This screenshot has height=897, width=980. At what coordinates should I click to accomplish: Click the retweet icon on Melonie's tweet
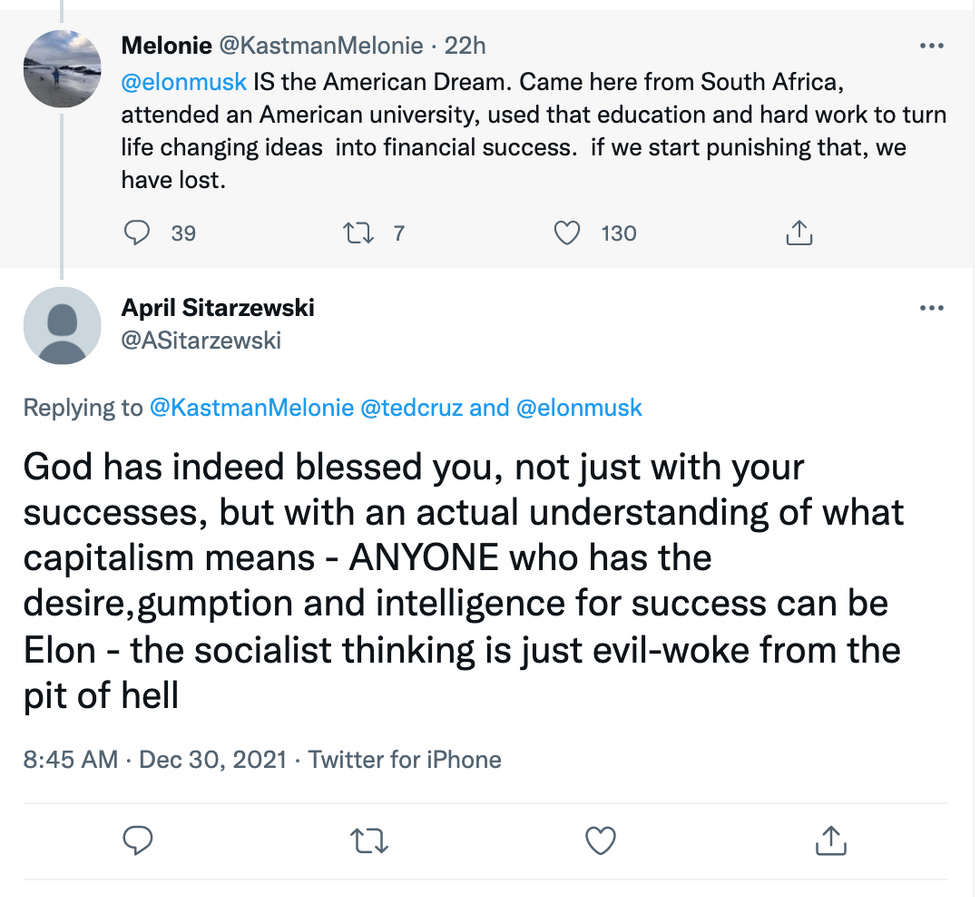(x=358, y=232)
